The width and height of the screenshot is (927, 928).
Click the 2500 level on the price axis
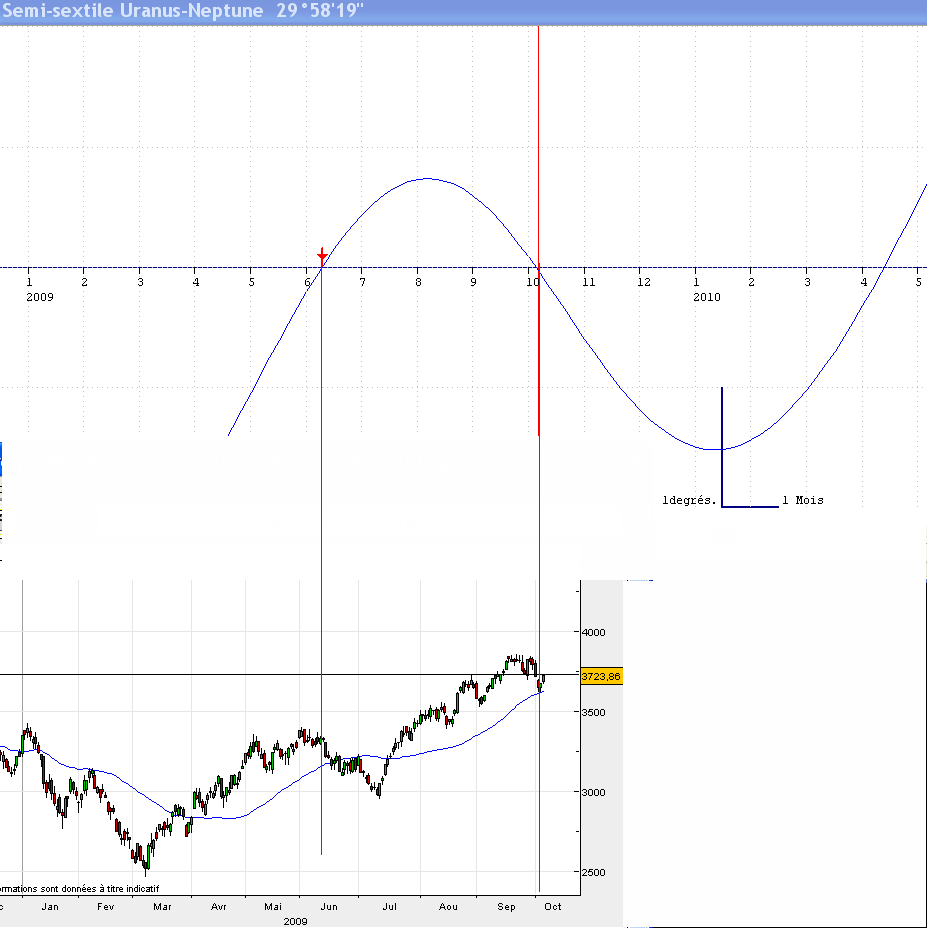tap(594, 872)
